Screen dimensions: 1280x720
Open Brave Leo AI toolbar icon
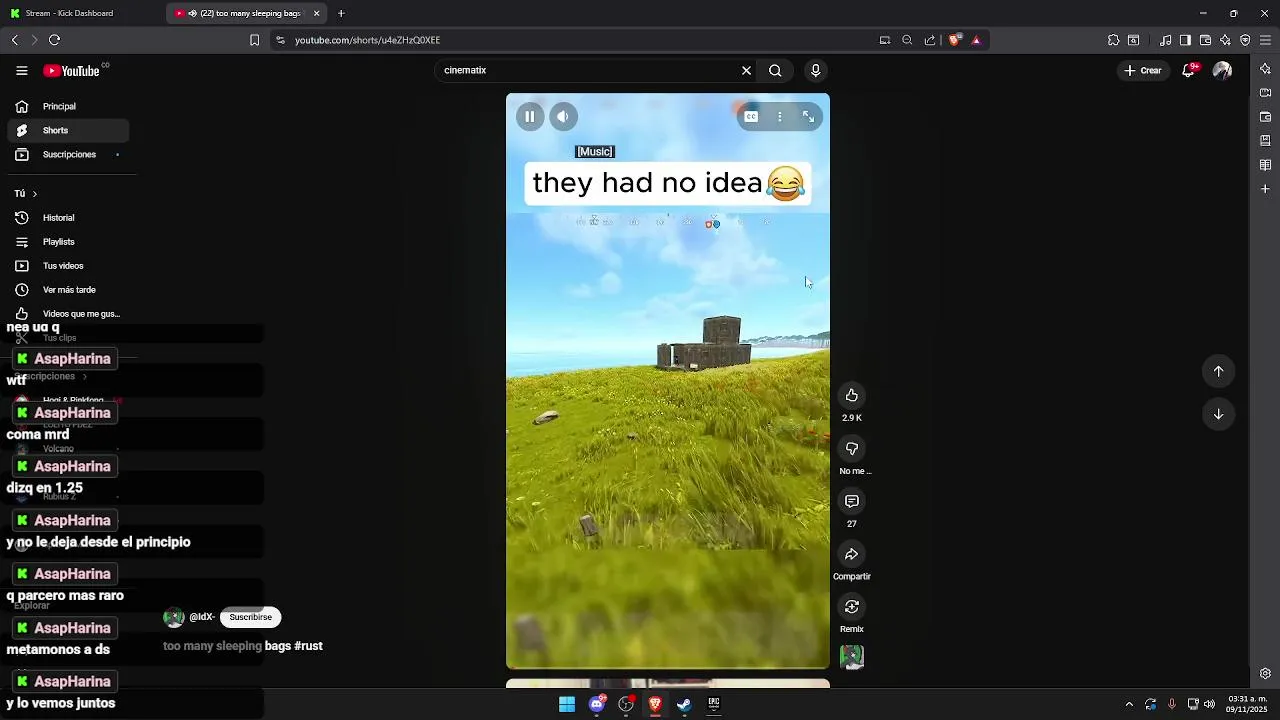pyautogui.click(x=1225, y=40)
